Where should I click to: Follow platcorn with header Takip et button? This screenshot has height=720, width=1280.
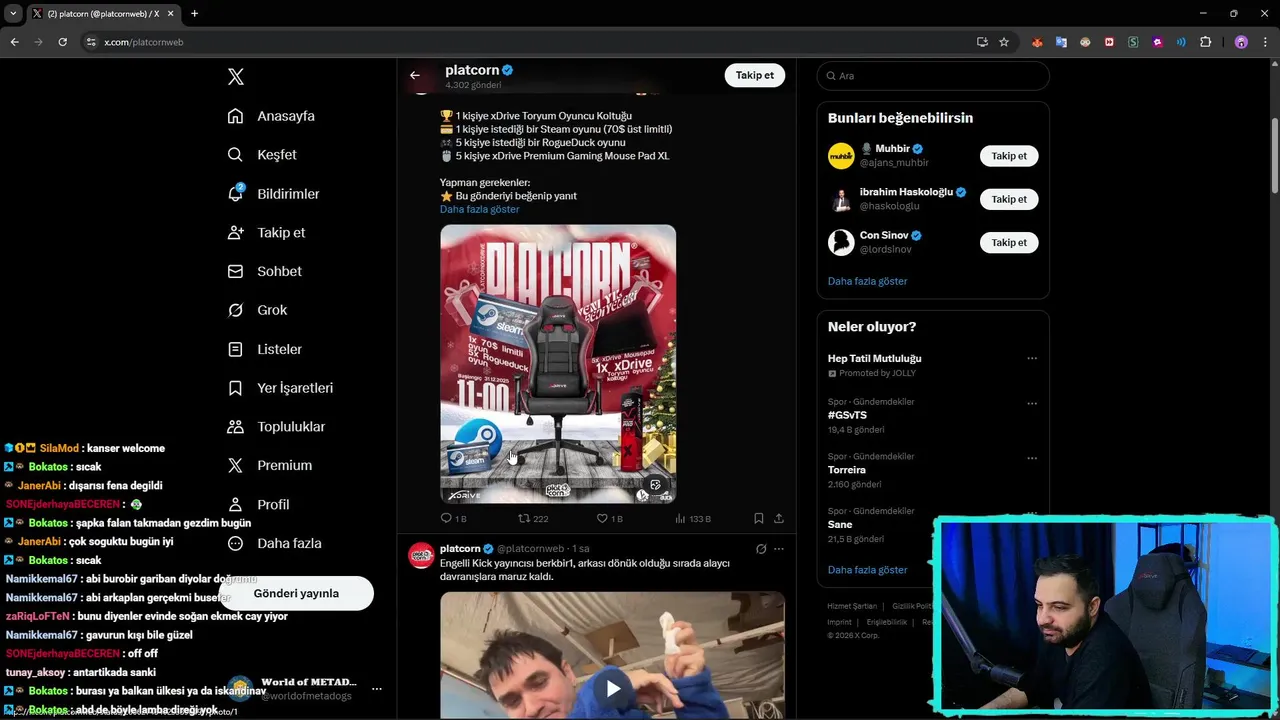click(x=755, y=75)
